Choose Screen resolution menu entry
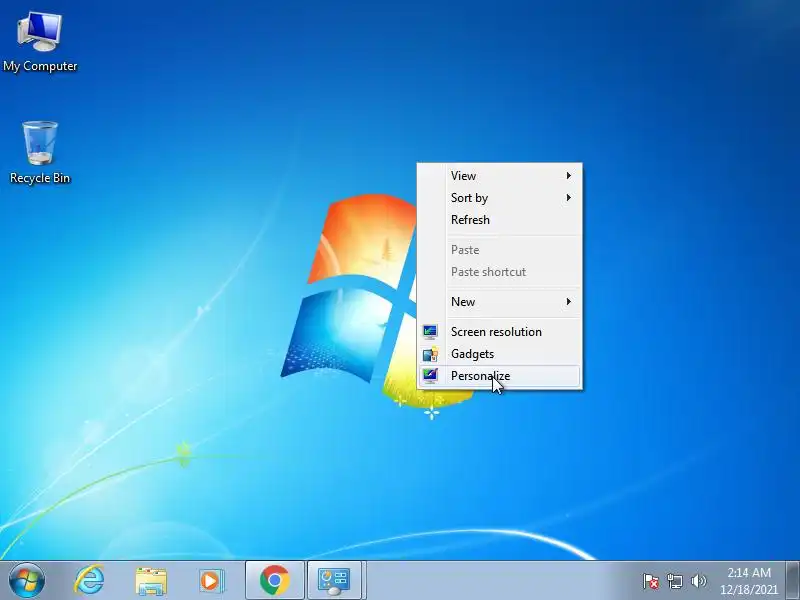The width and height of the screenshot is (800, 600). coord(499,332)
